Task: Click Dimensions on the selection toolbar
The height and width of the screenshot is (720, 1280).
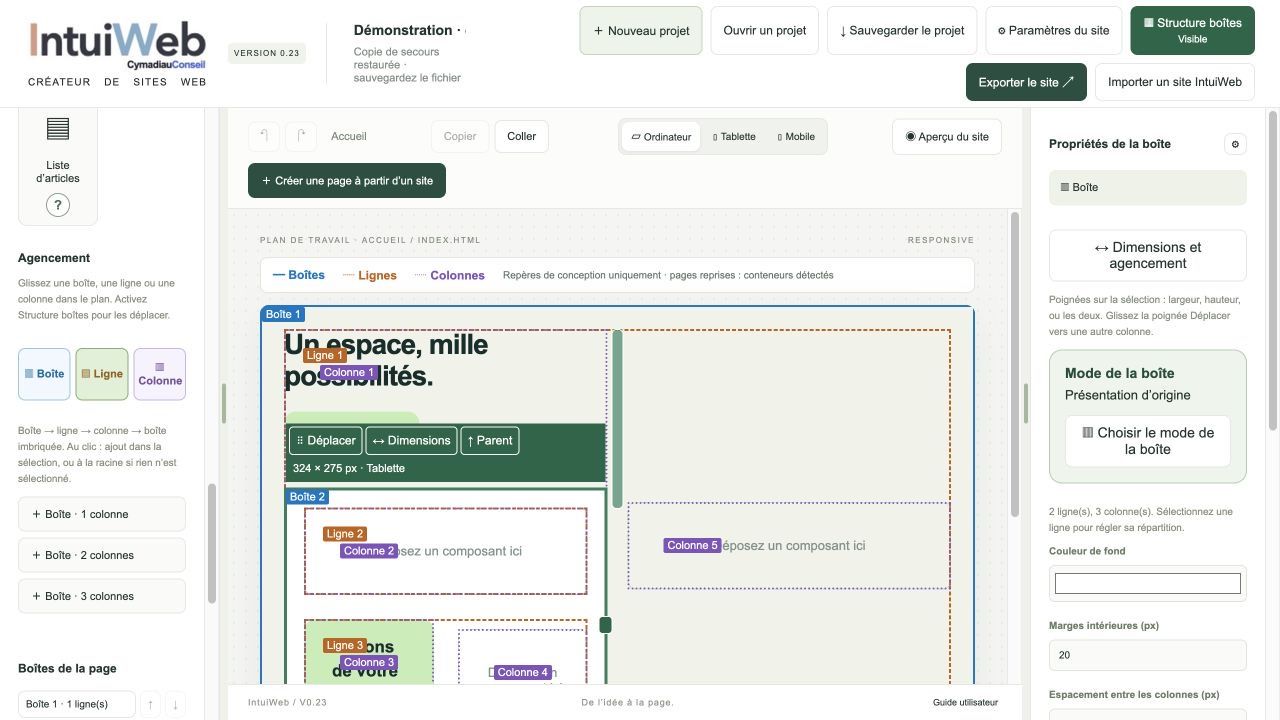Action: (x=411, y=440)
